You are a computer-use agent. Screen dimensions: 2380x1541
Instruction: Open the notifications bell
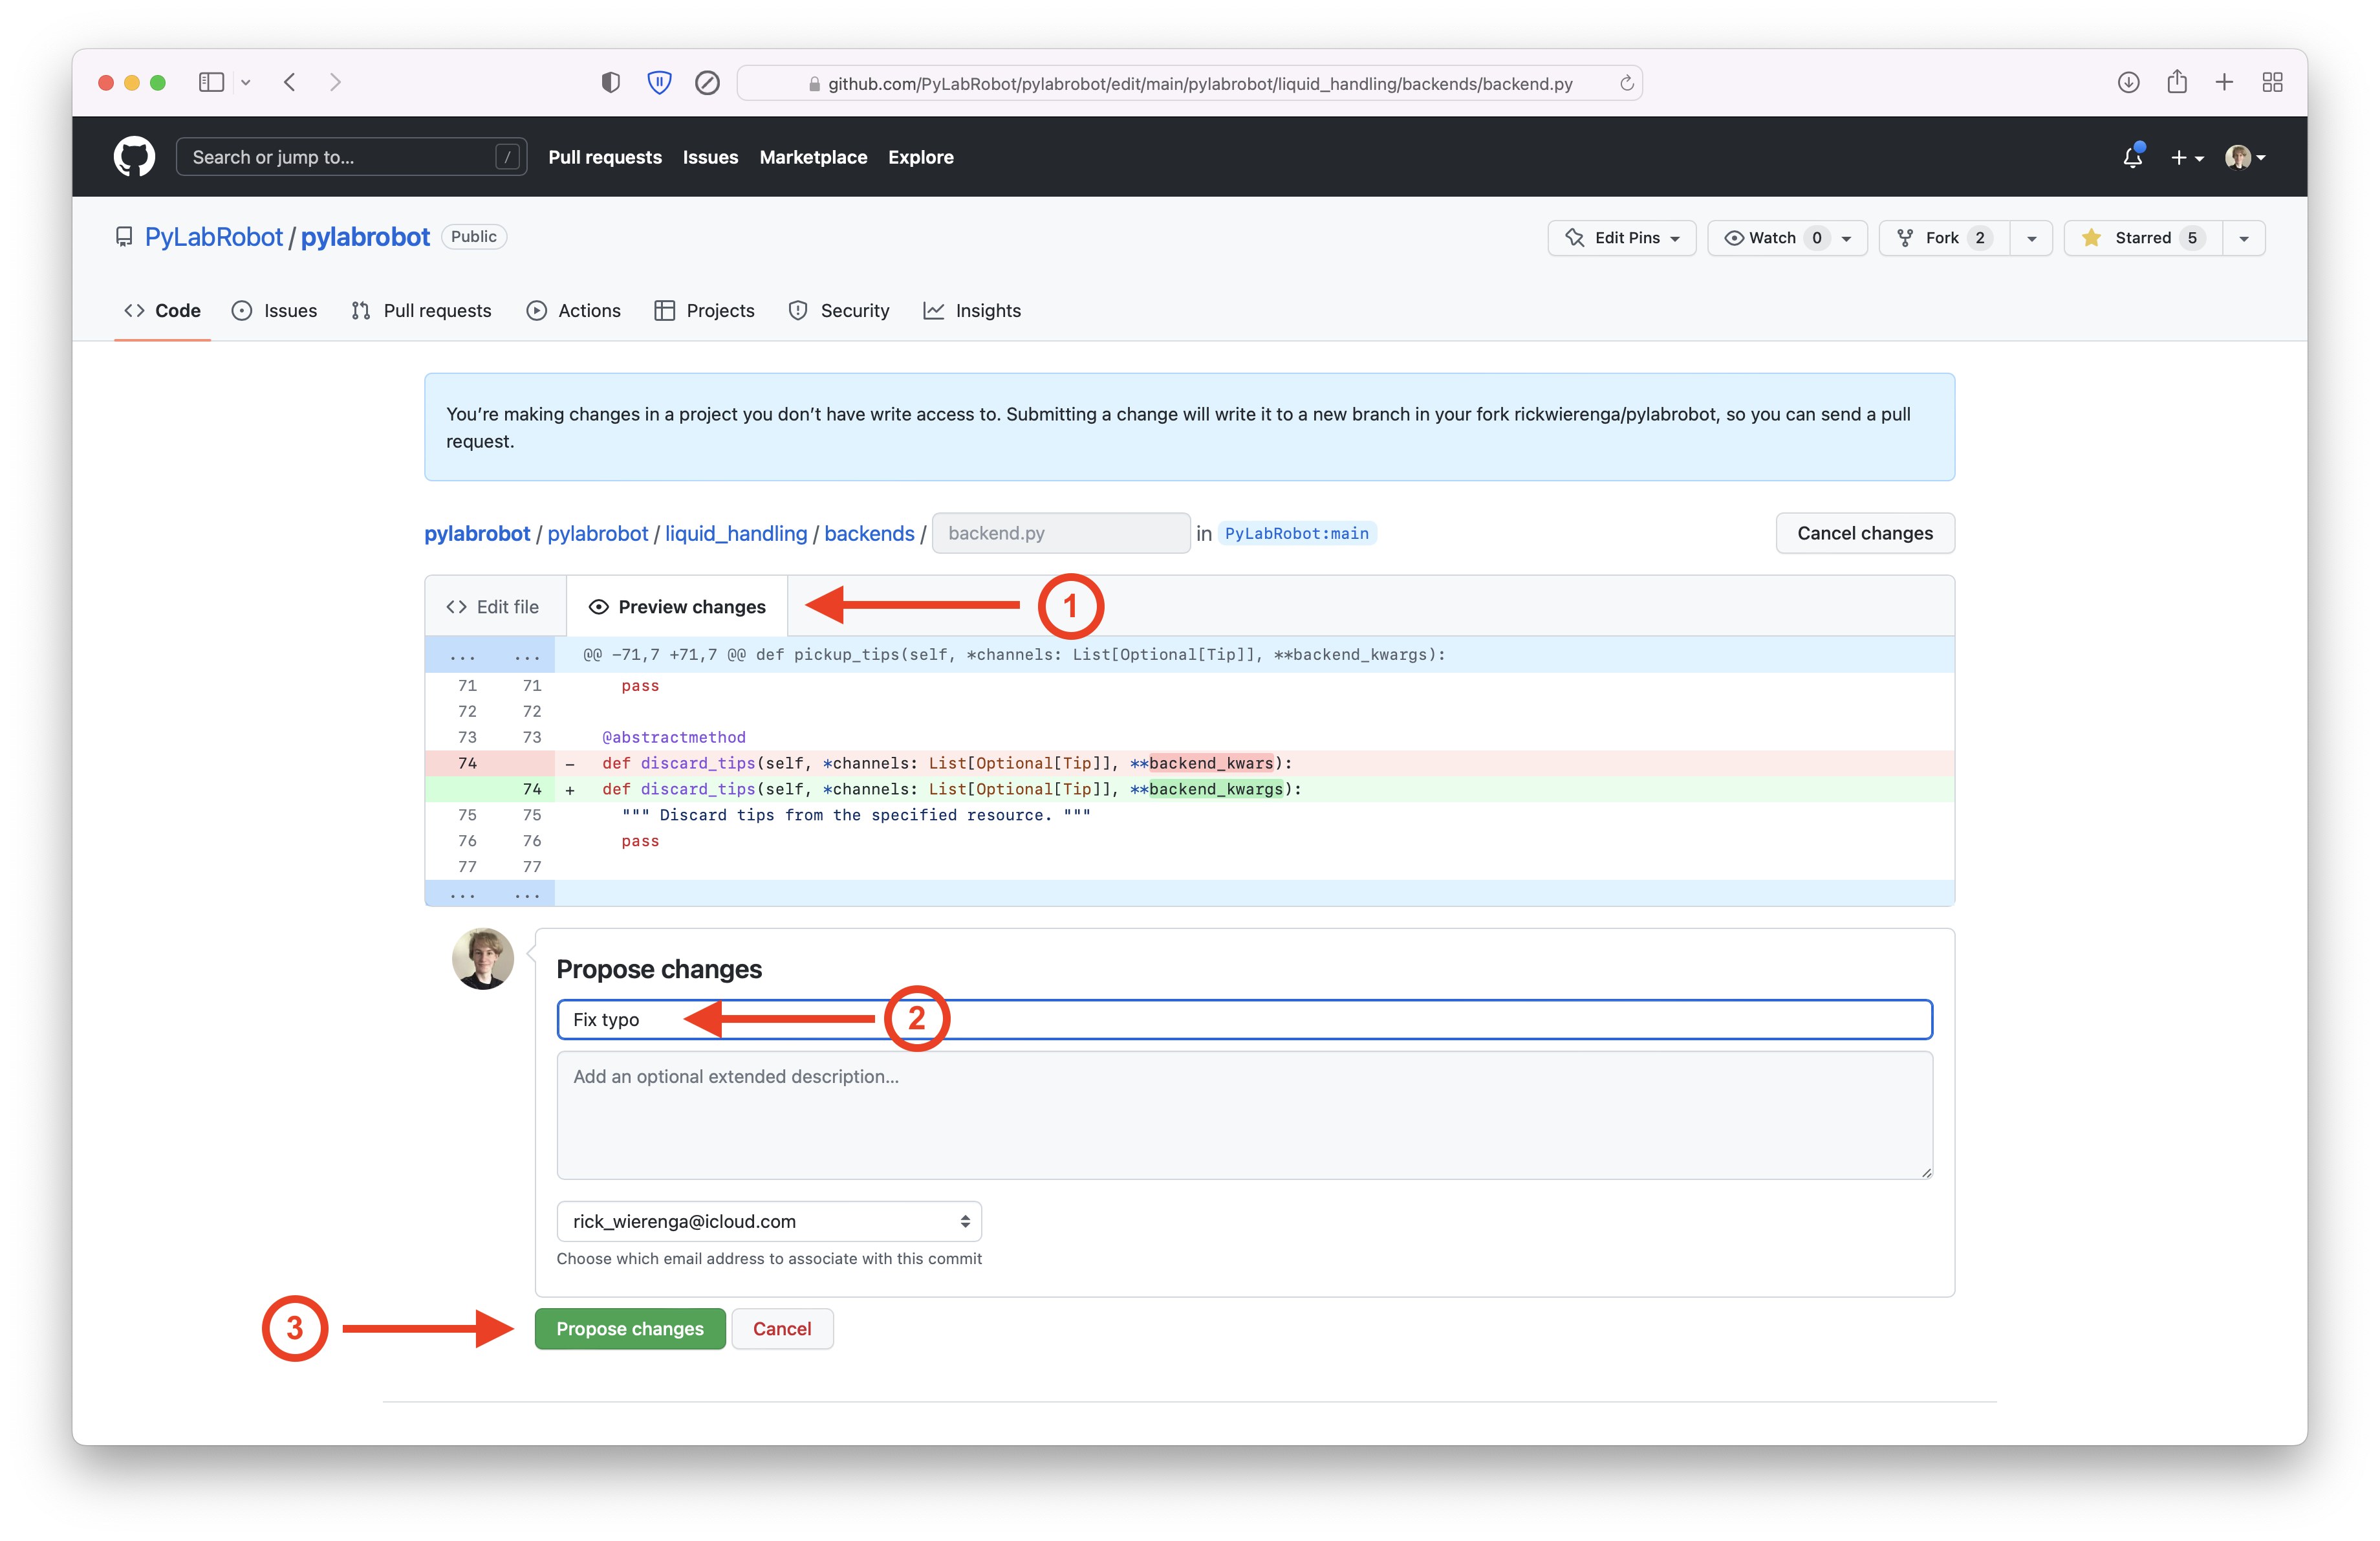pos(2132,157)
